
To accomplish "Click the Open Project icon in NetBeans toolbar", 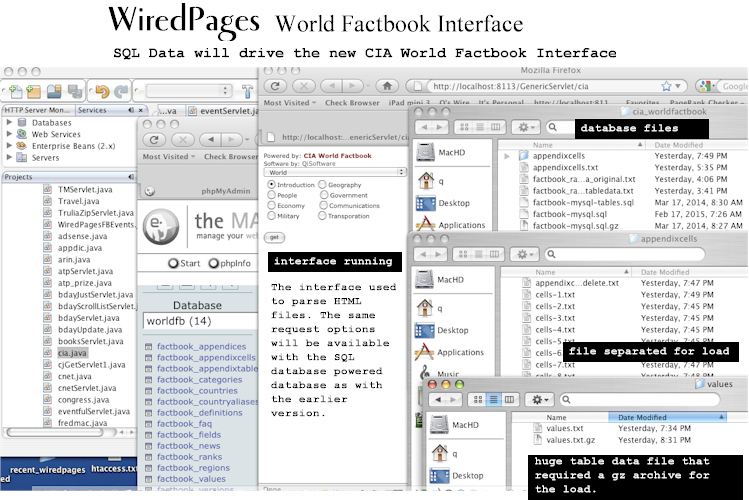I will pyautogui.click(x=54, y=91).
